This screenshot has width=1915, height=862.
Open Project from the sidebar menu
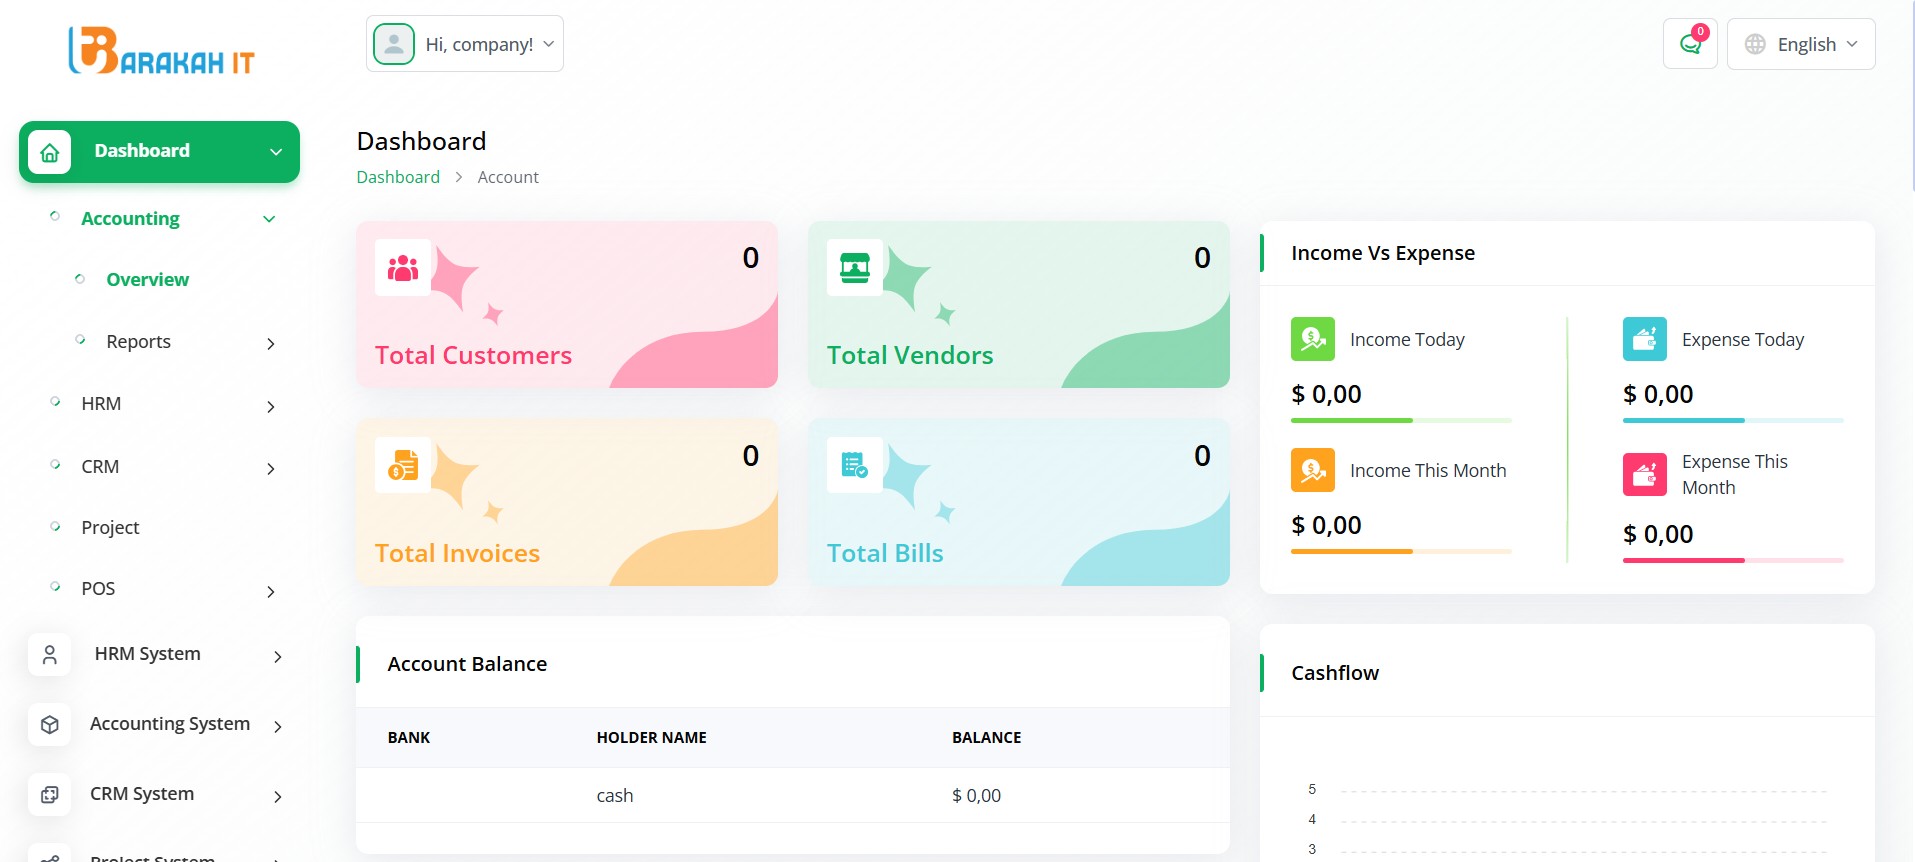coord(110,528)
